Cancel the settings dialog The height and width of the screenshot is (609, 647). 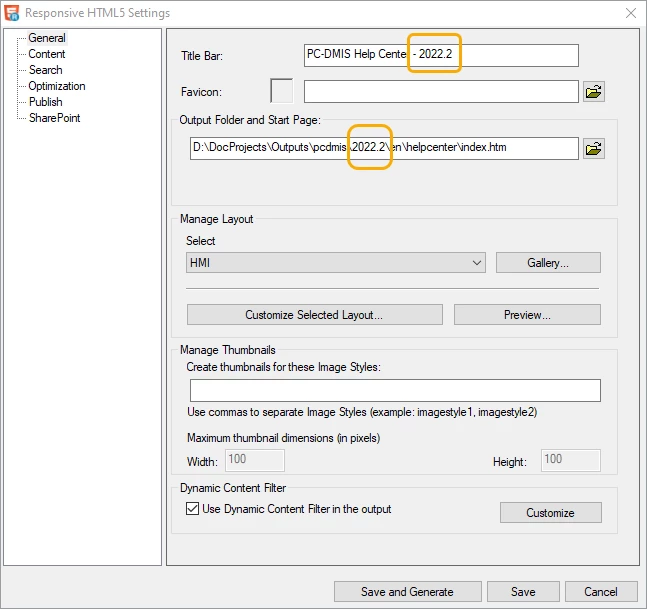601,592
